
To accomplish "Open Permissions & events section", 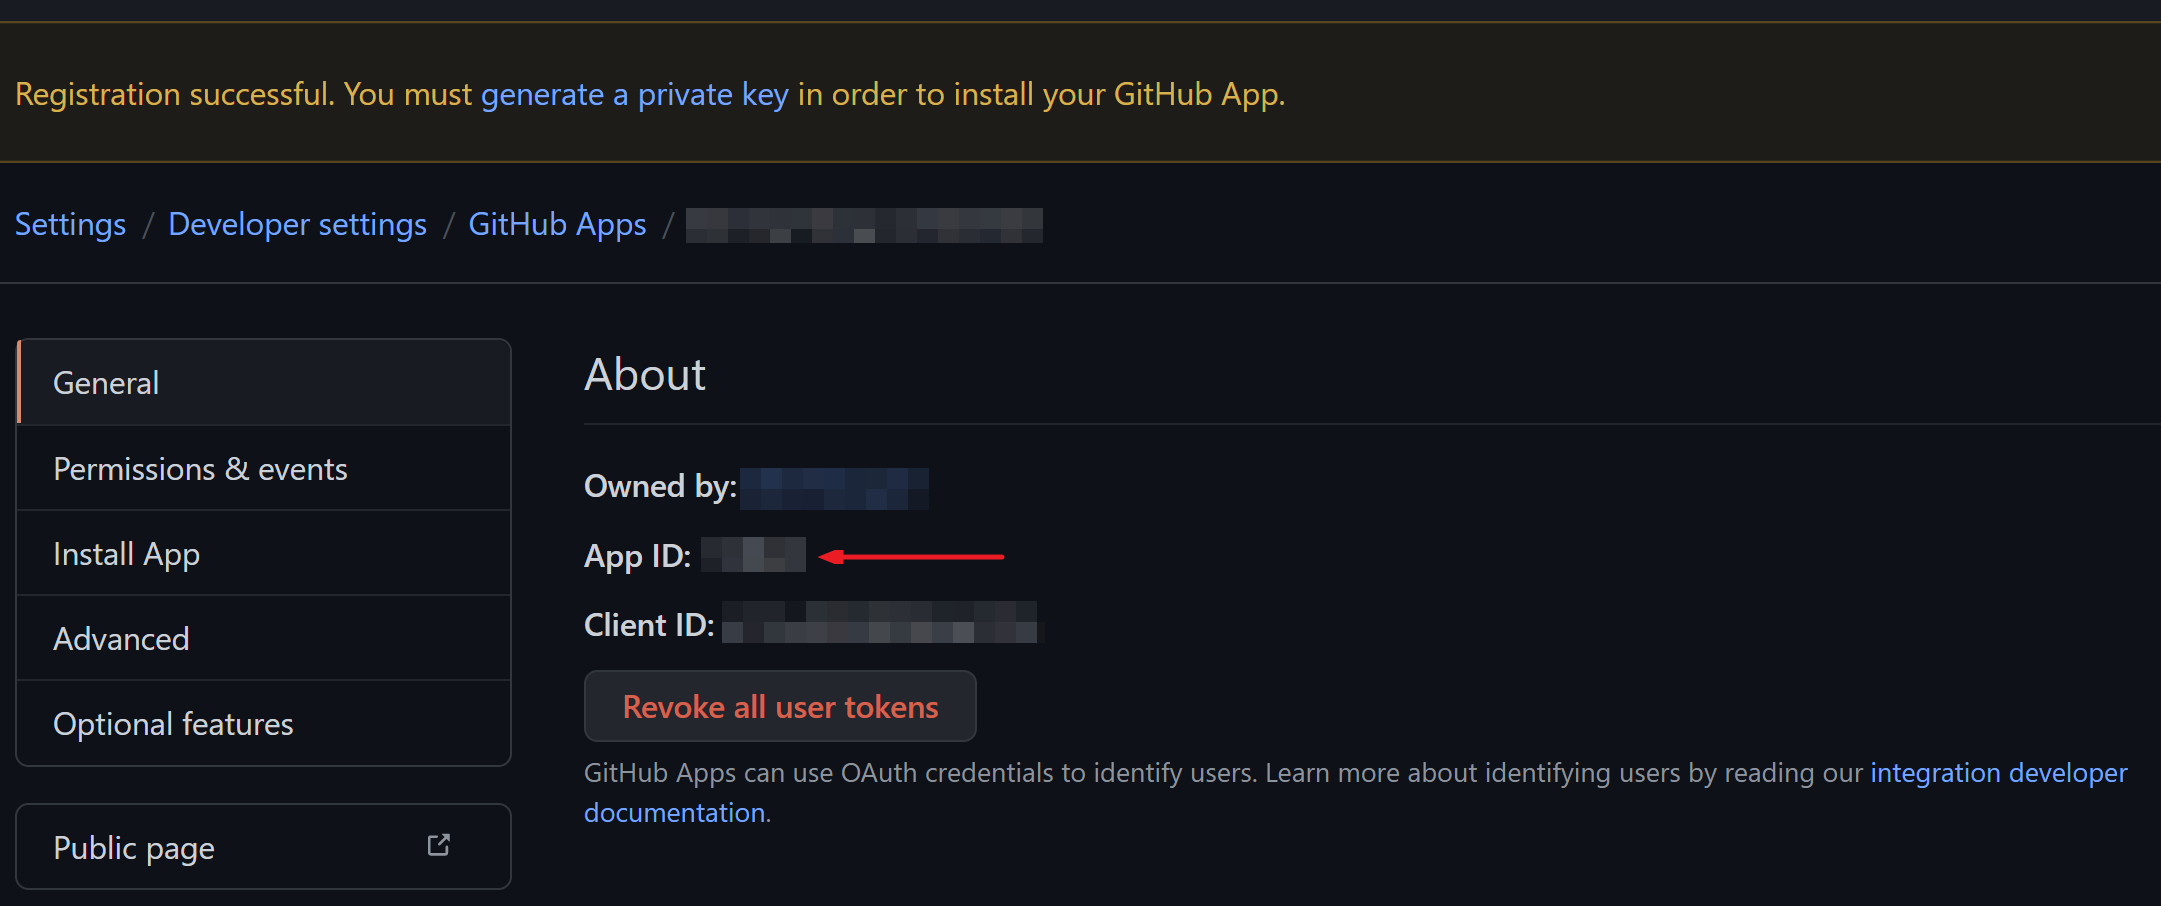I will click(264, 468).
